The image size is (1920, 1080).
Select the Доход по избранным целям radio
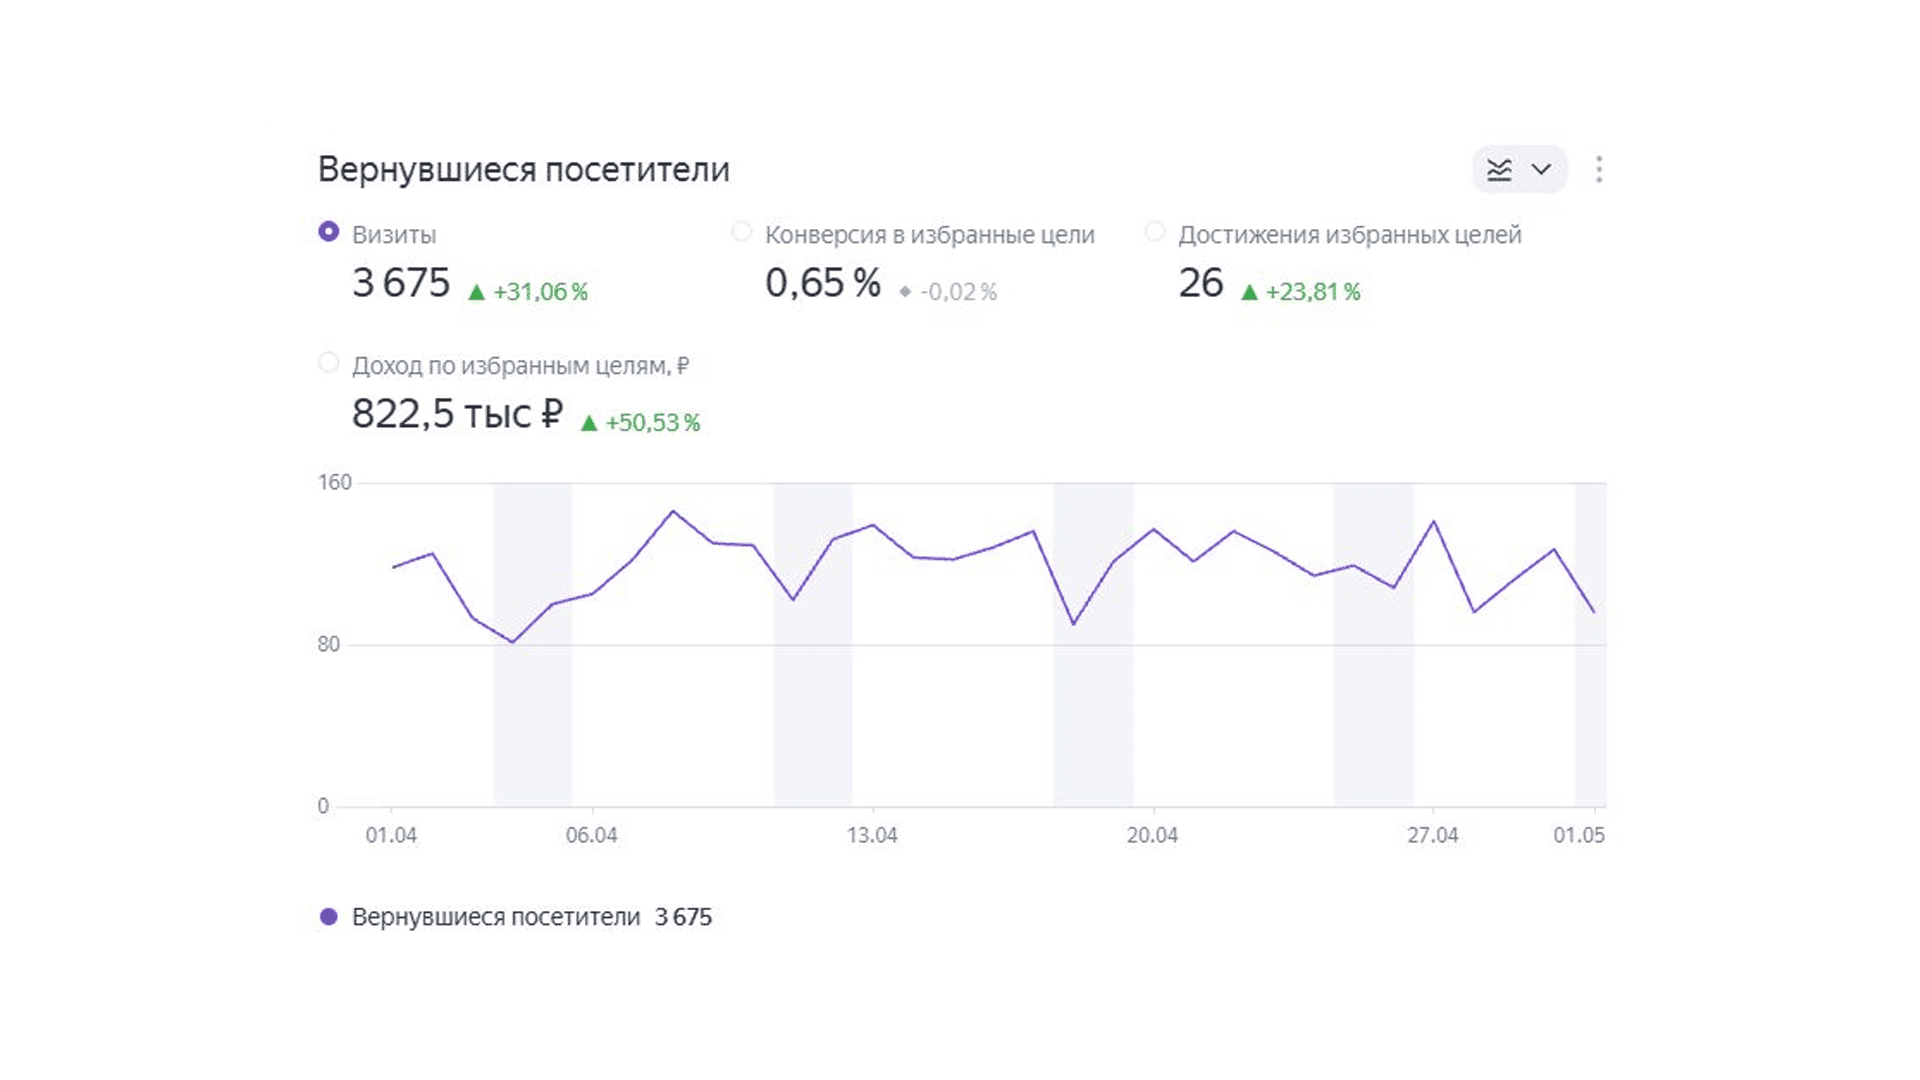click(x=328, y=363)
